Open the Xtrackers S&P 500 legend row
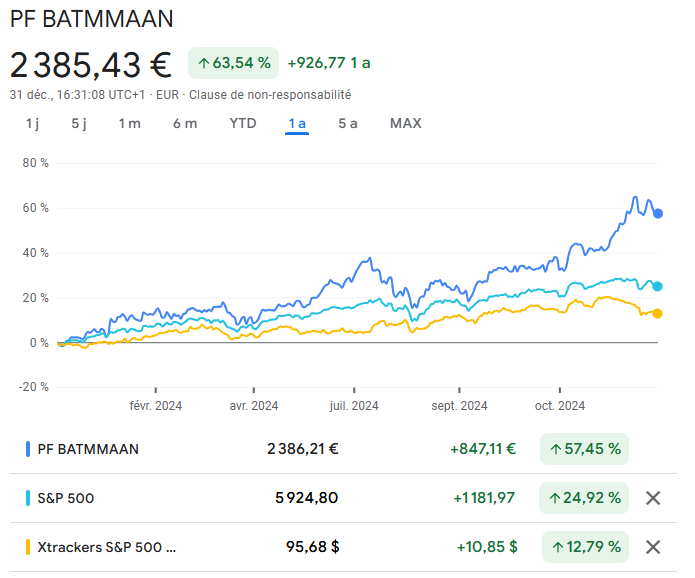Screen dimensions: 695x578 click(106, 547)
